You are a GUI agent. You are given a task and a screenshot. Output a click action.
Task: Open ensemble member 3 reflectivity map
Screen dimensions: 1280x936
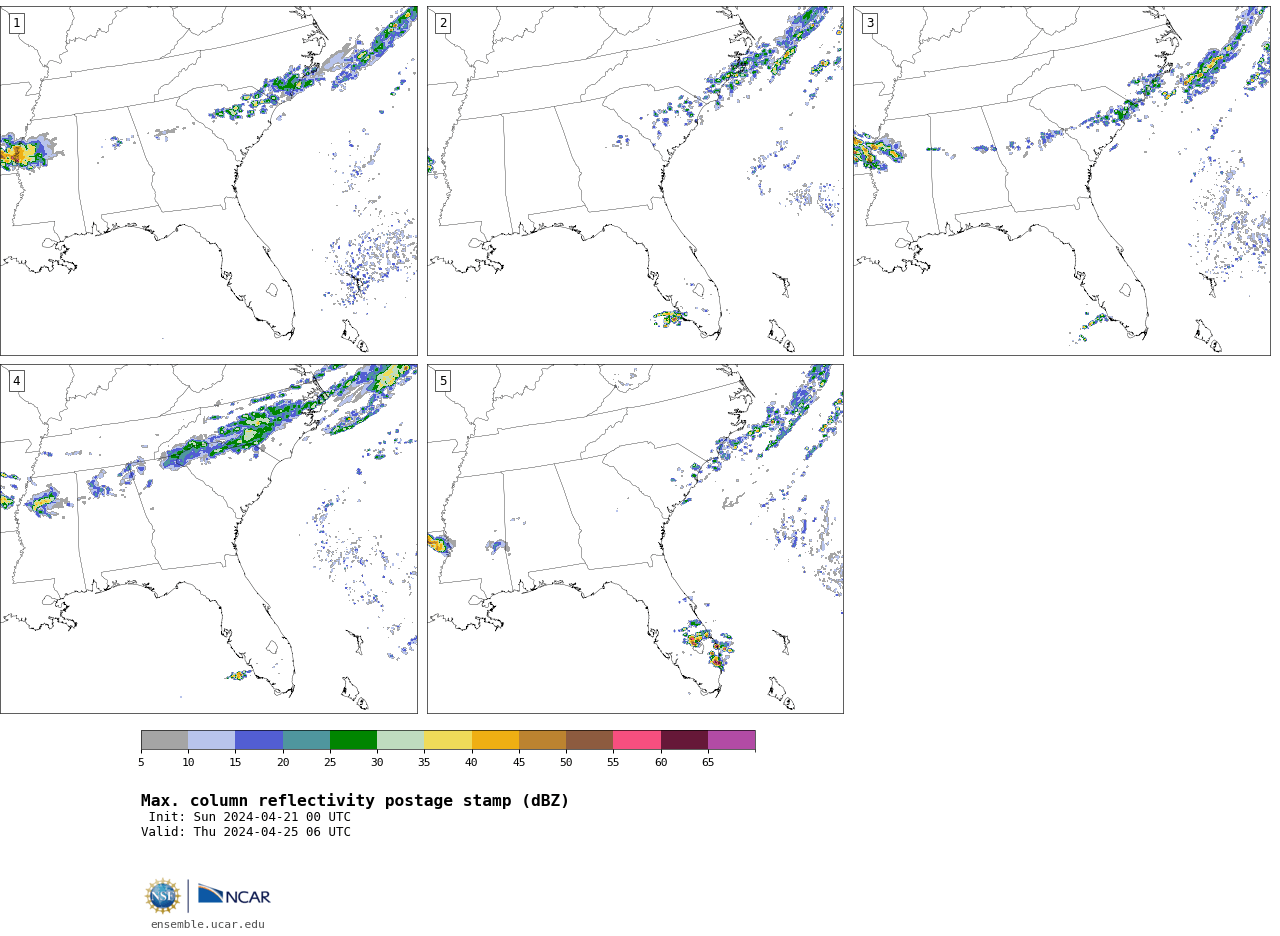point(1062,181)
